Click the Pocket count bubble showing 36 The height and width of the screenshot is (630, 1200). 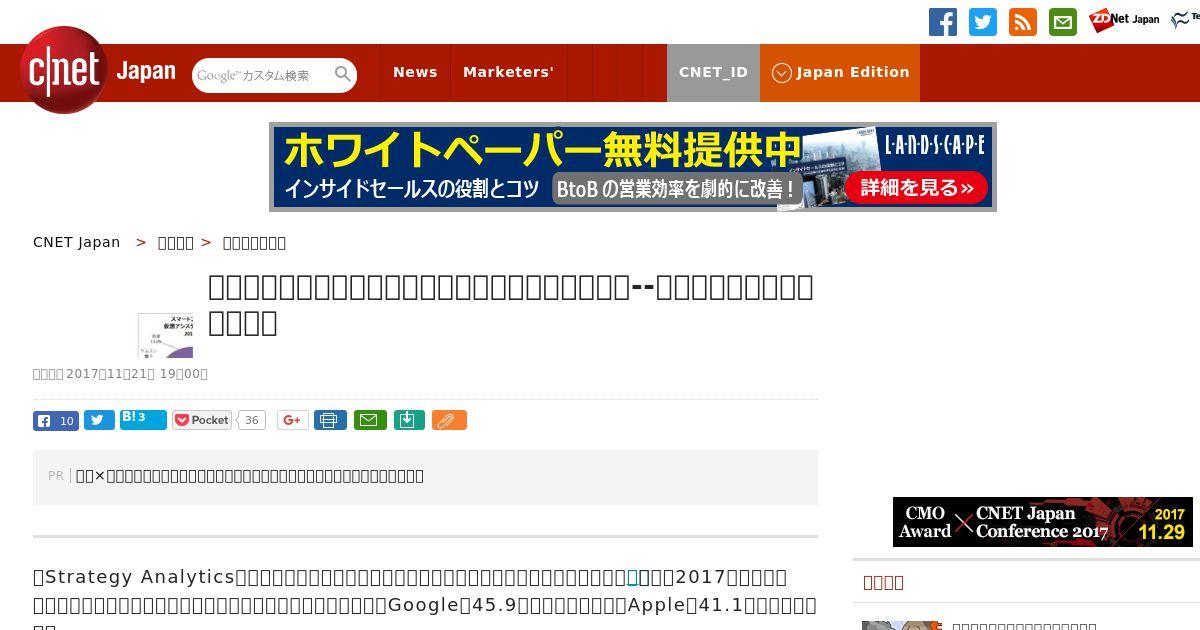tap(252, 420)
